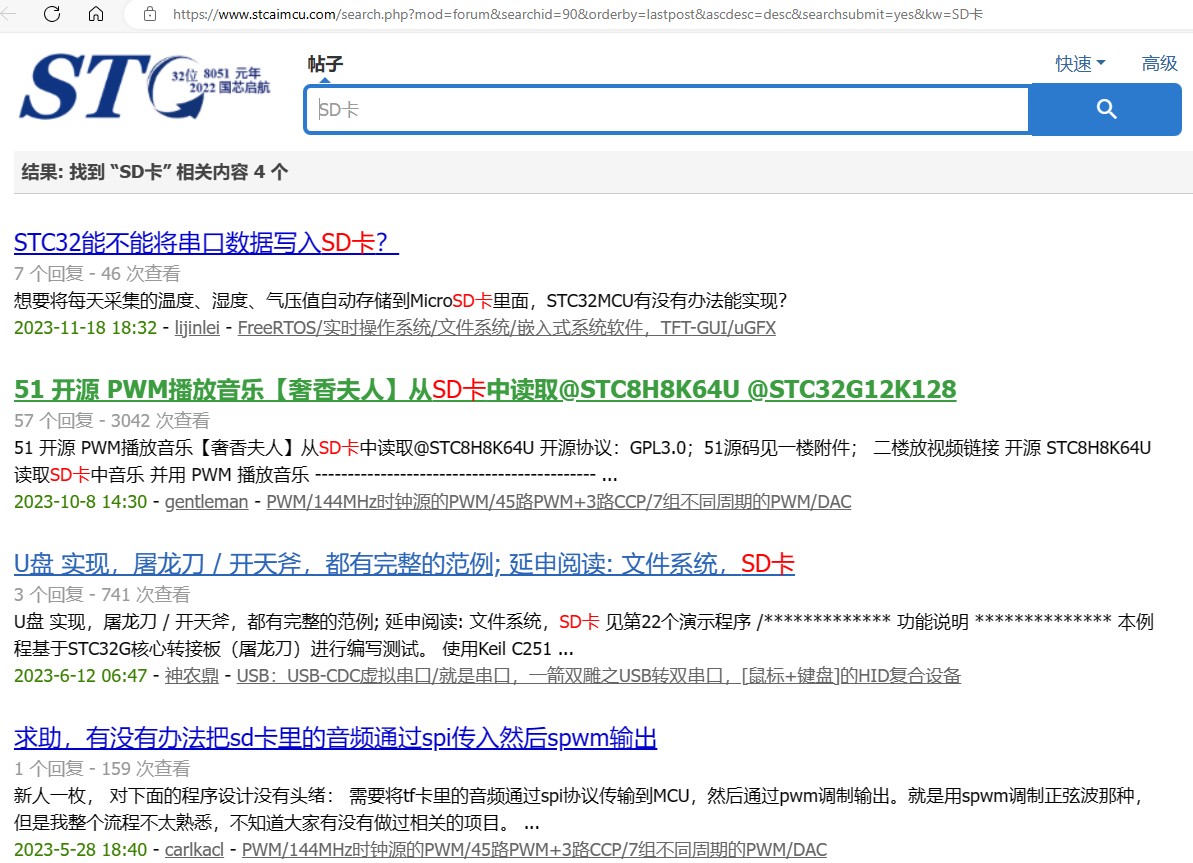Click date 2023-11-18 18:32
The image size is (1193, 863).
(85, 328)
